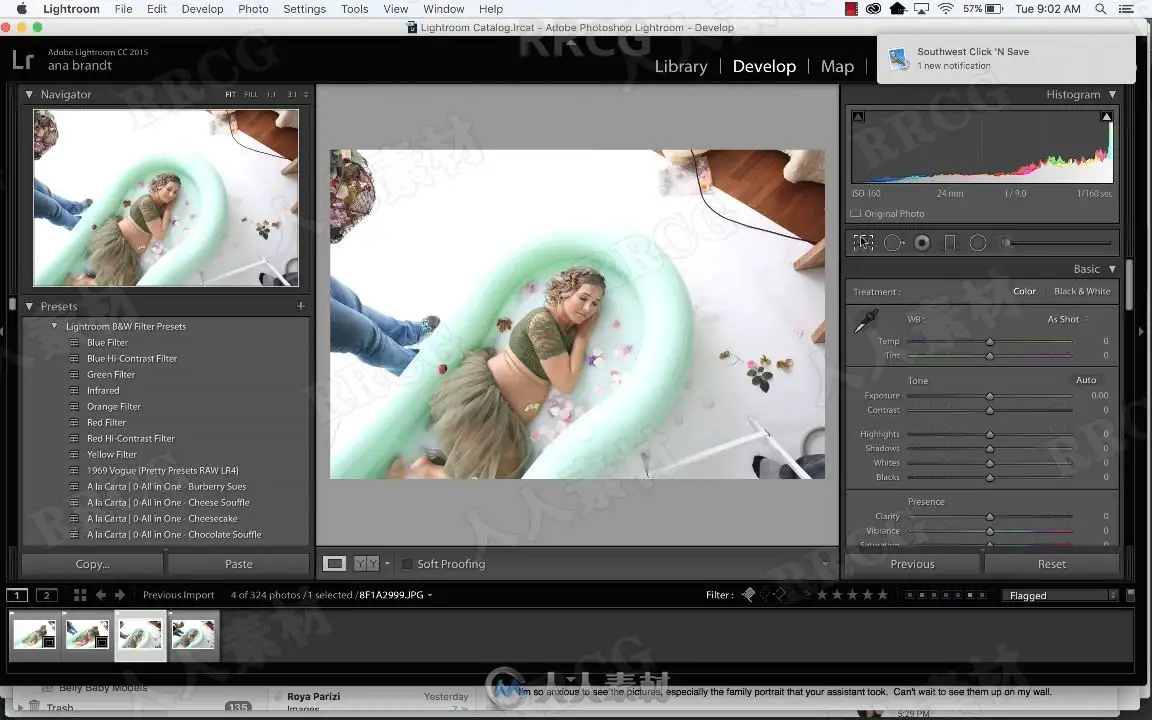Screen dimensions: 1152x720
Task: Toggle the flagged filter flag icon
Action: click(x=749, y=594)
